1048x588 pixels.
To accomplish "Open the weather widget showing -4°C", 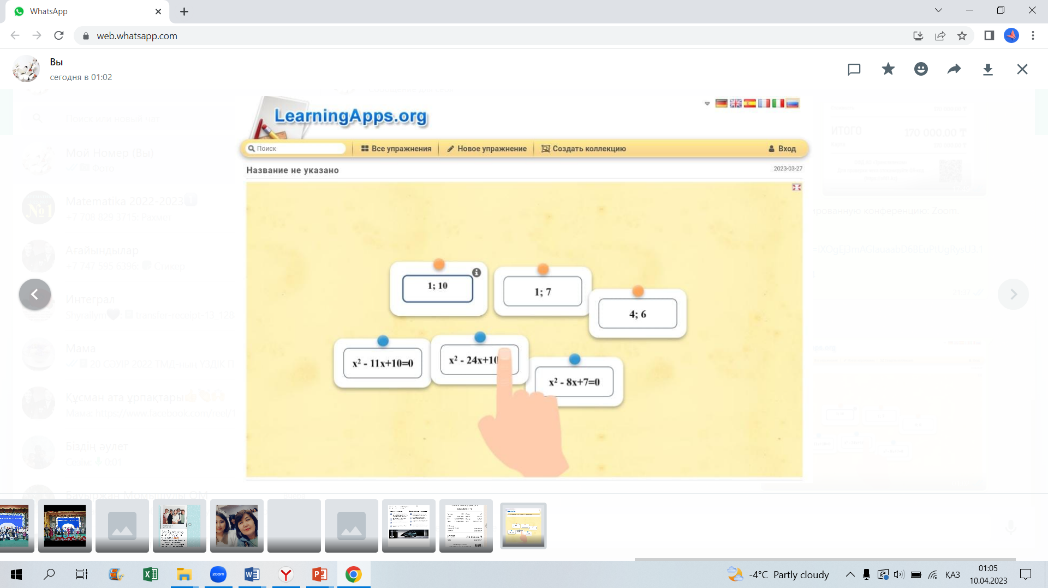I will [779, 575].
